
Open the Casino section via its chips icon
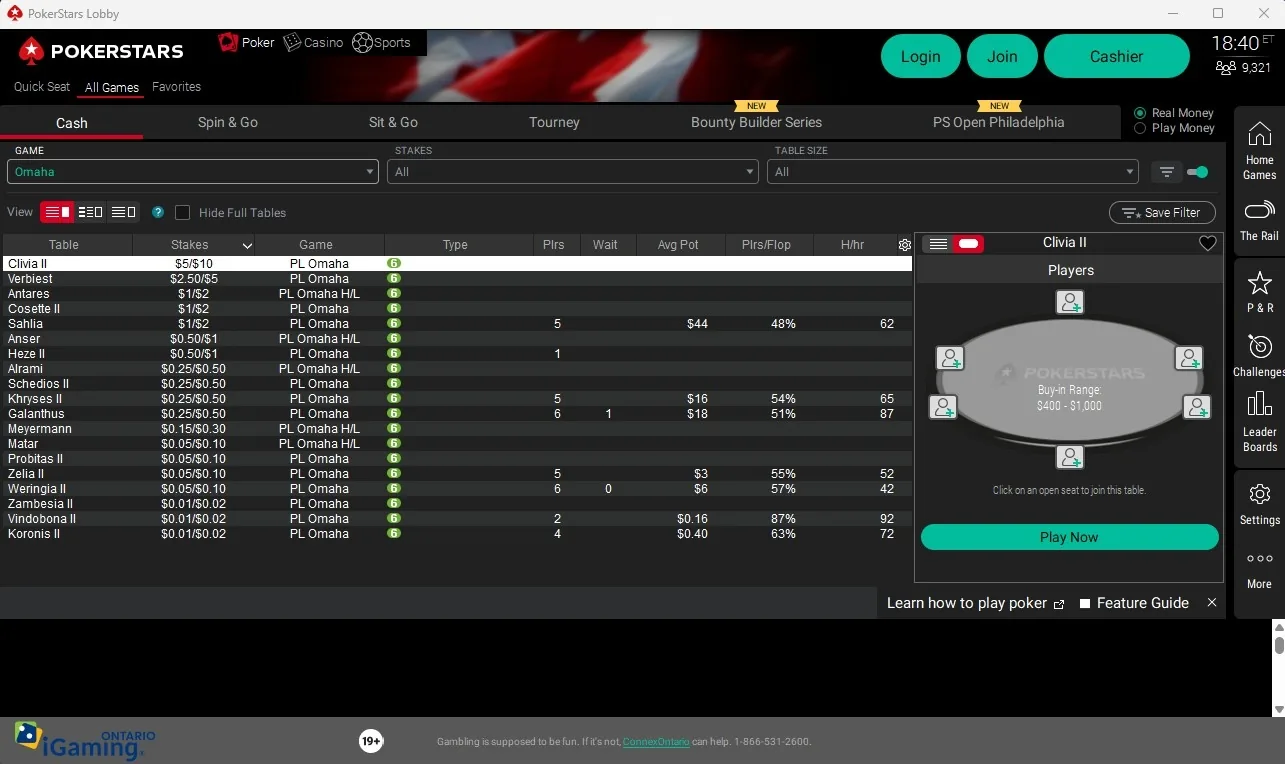click(x=291, y=43)
